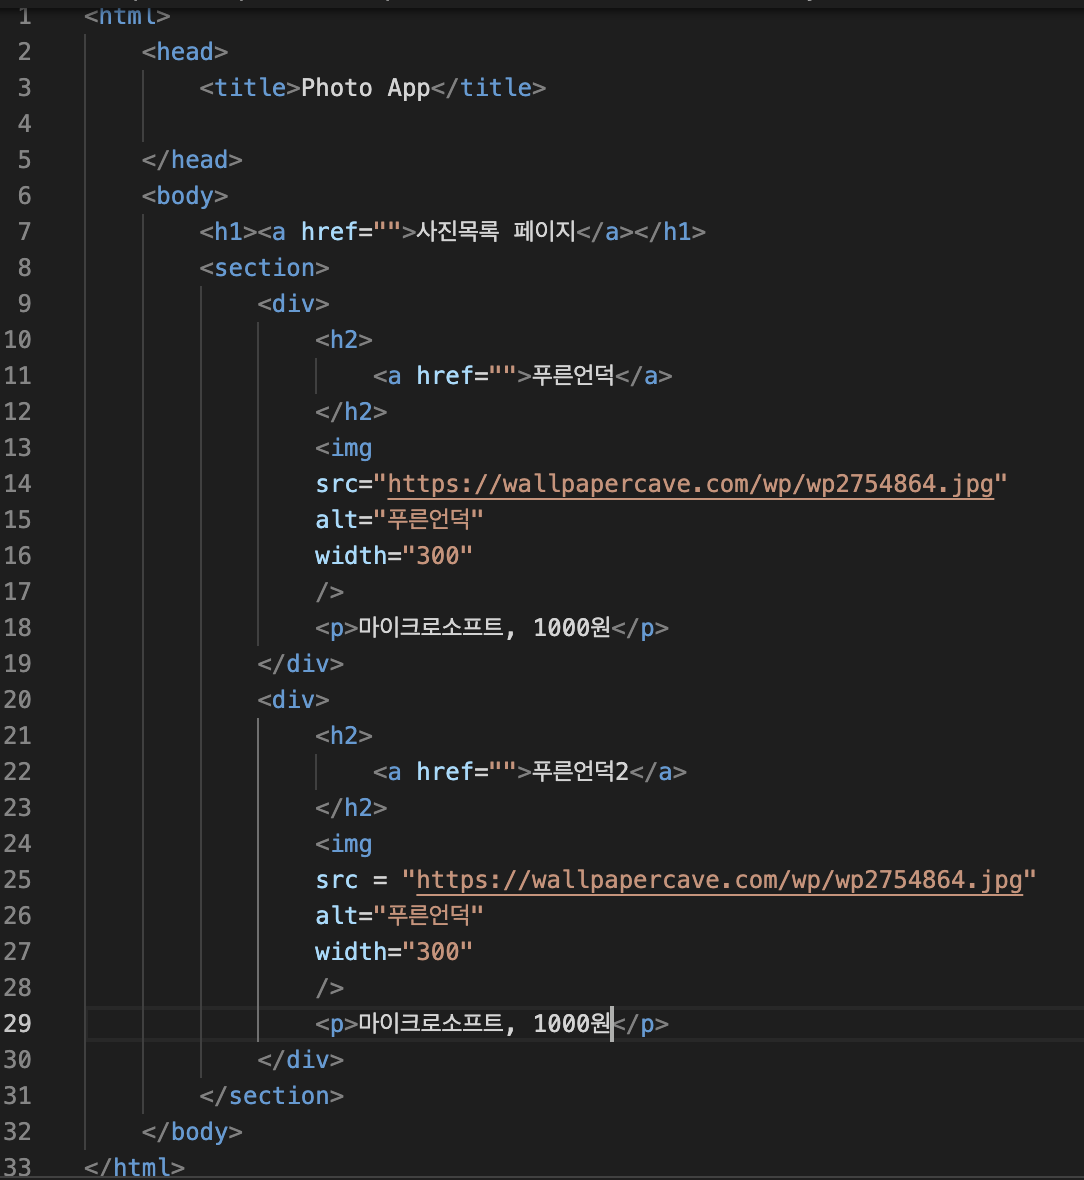
Task: Click the closing h2 tag on line 12
Action: tap(351, 412)
